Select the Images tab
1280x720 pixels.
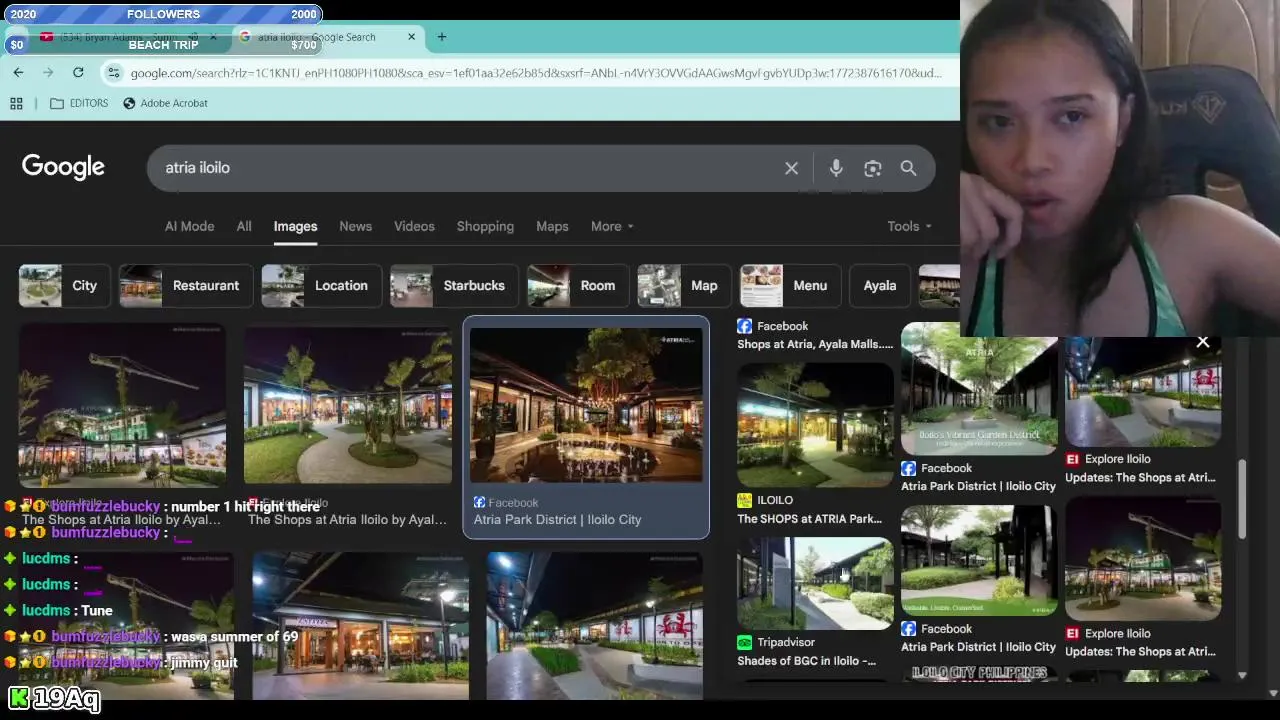click(295, 226)
